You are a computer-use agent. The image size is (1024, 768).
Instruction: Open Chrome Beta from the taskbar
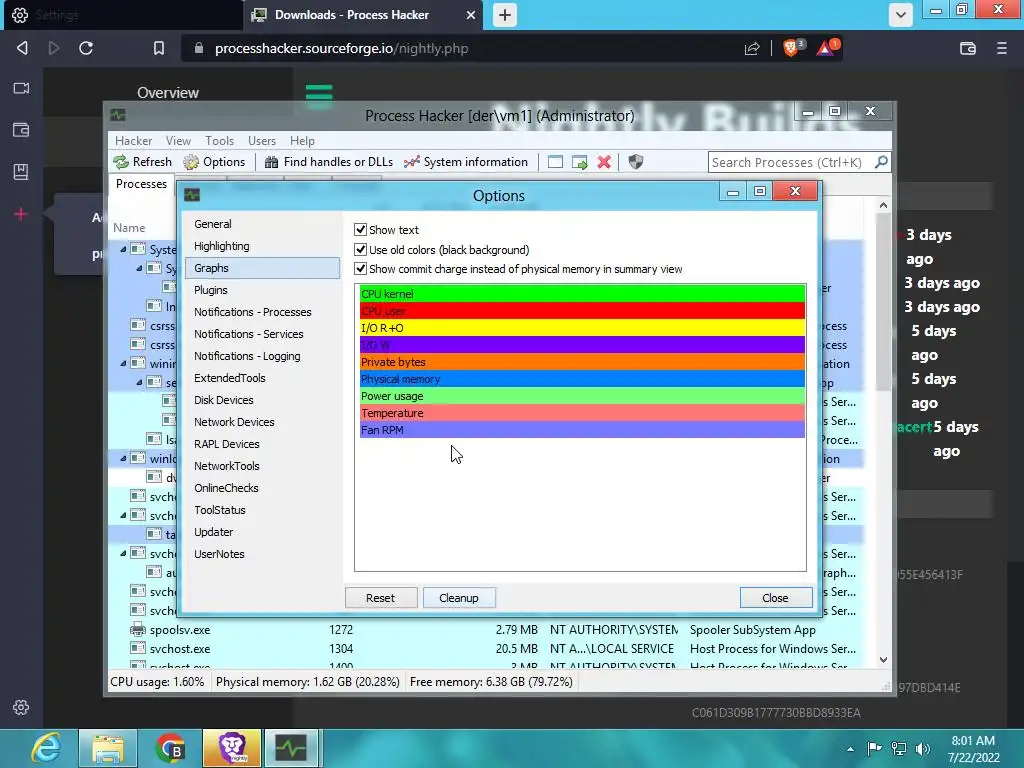point(170,748)
